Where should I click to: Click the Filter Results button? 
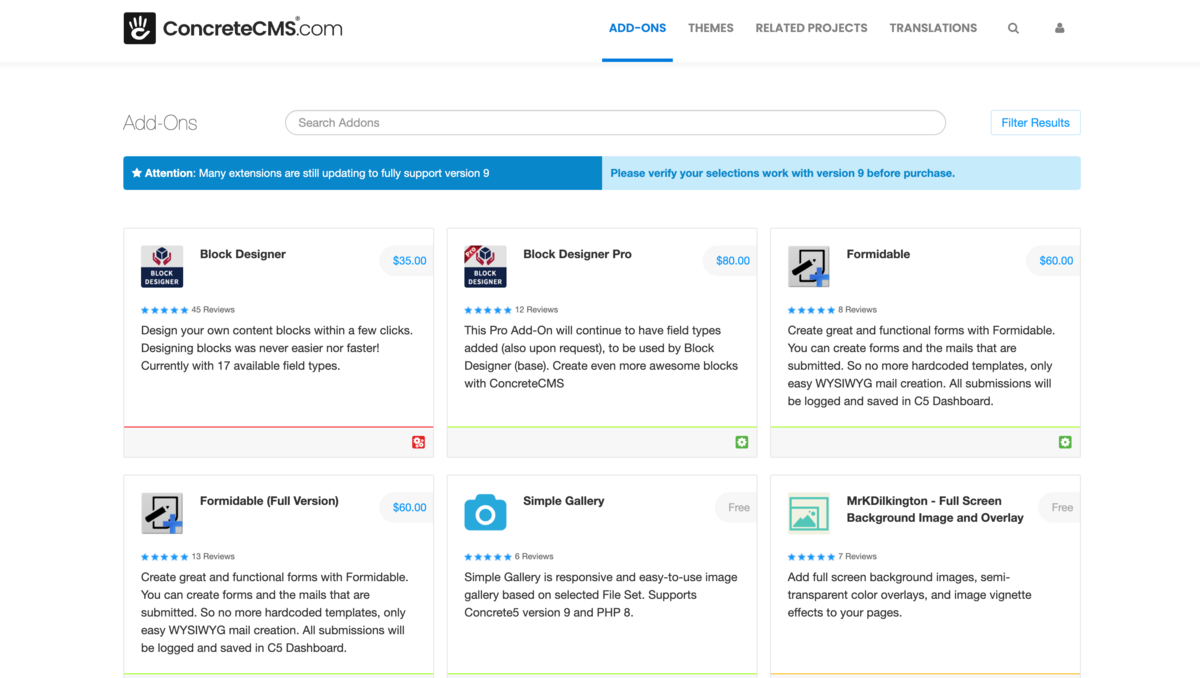[x=1035, y=122]
